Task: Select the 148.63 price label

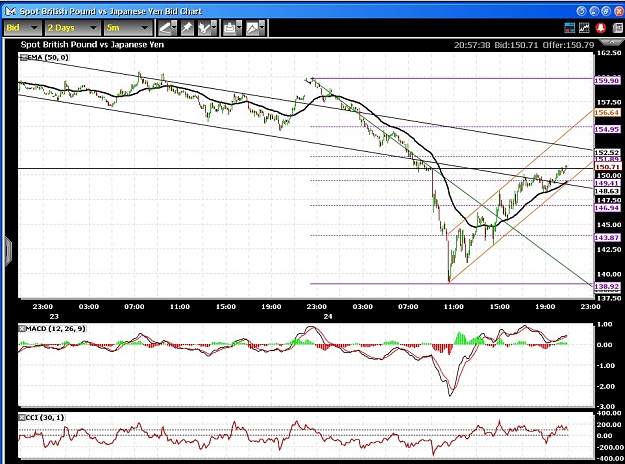Action: click(x=607, y=191)
